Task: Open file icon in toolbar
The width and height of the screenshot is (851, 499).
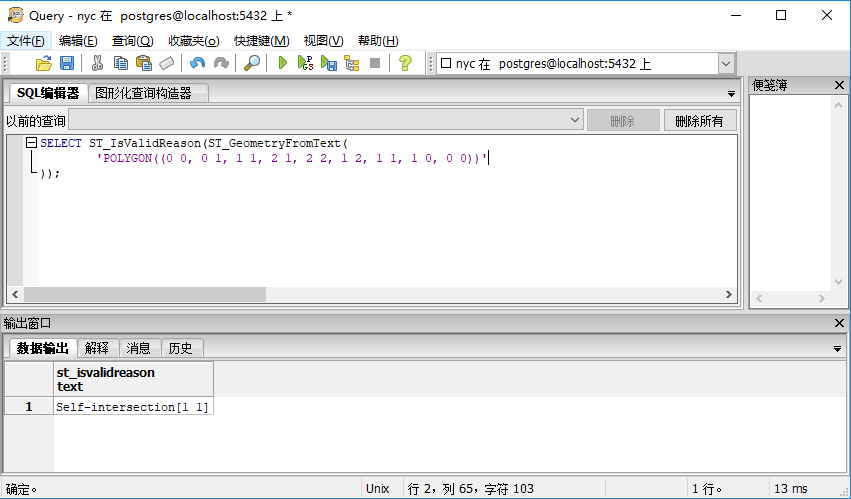Action: (x=43, y=64)
